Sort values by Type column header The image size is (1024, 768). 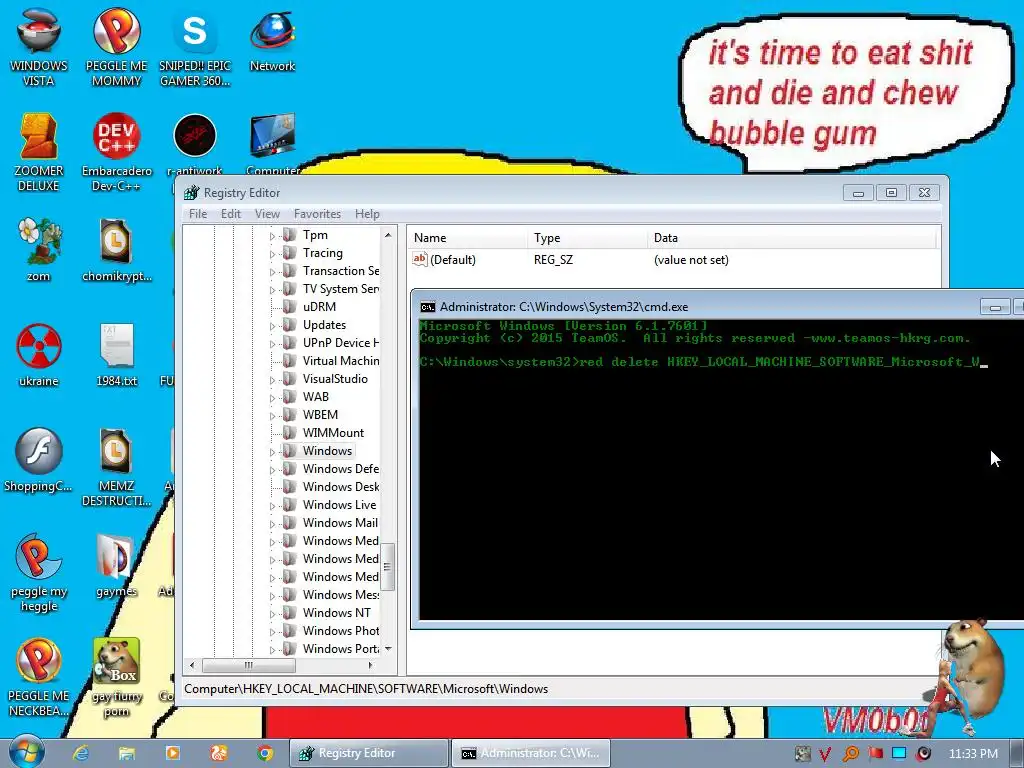tap(587, 238)
